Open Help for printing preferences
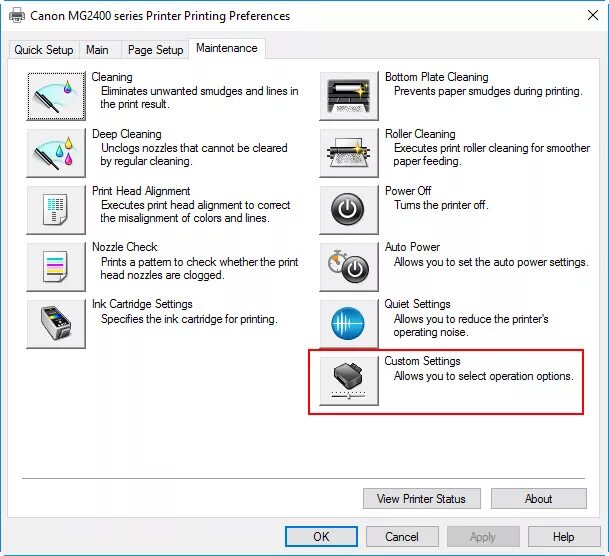 [x=564, y=537]
